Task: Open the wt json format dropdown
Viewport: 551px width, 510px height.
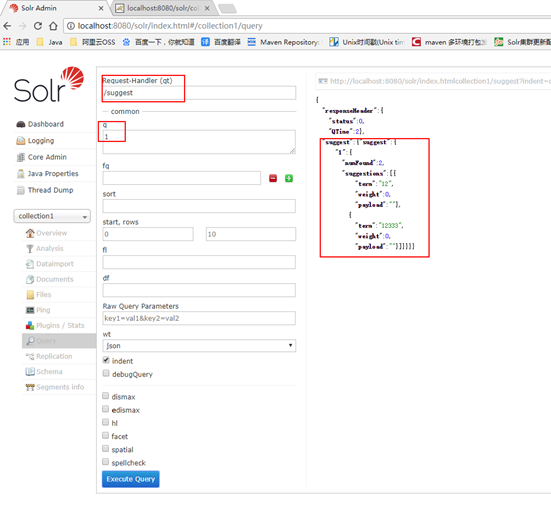Action: click(x=199, y=346)
